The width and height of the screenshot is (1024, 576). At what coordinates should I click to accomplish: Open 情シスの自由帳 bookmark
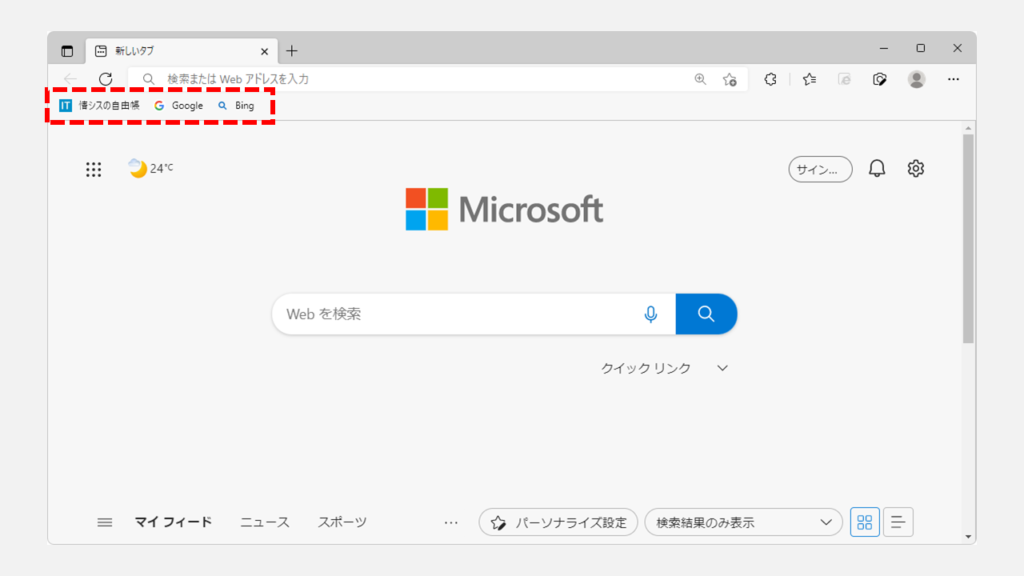(99, 105)
